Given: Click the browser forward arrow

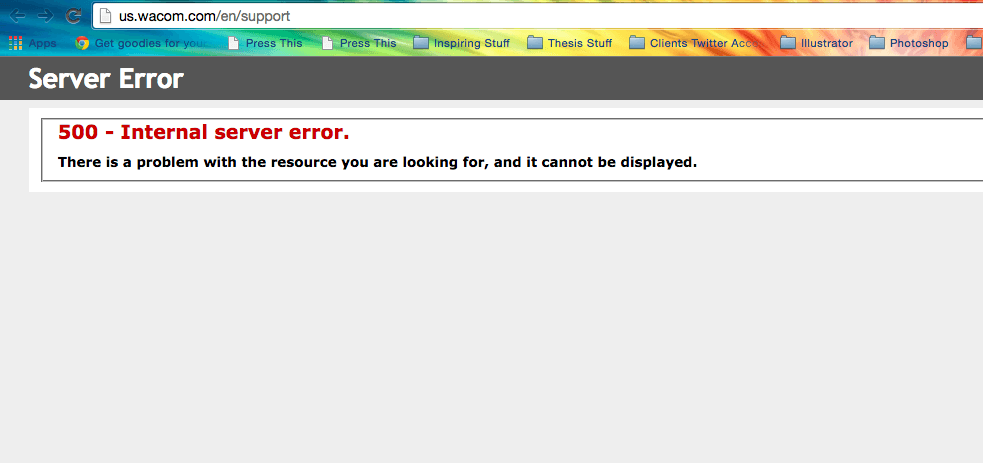Looking at the screenshot, I should point(45,16).
